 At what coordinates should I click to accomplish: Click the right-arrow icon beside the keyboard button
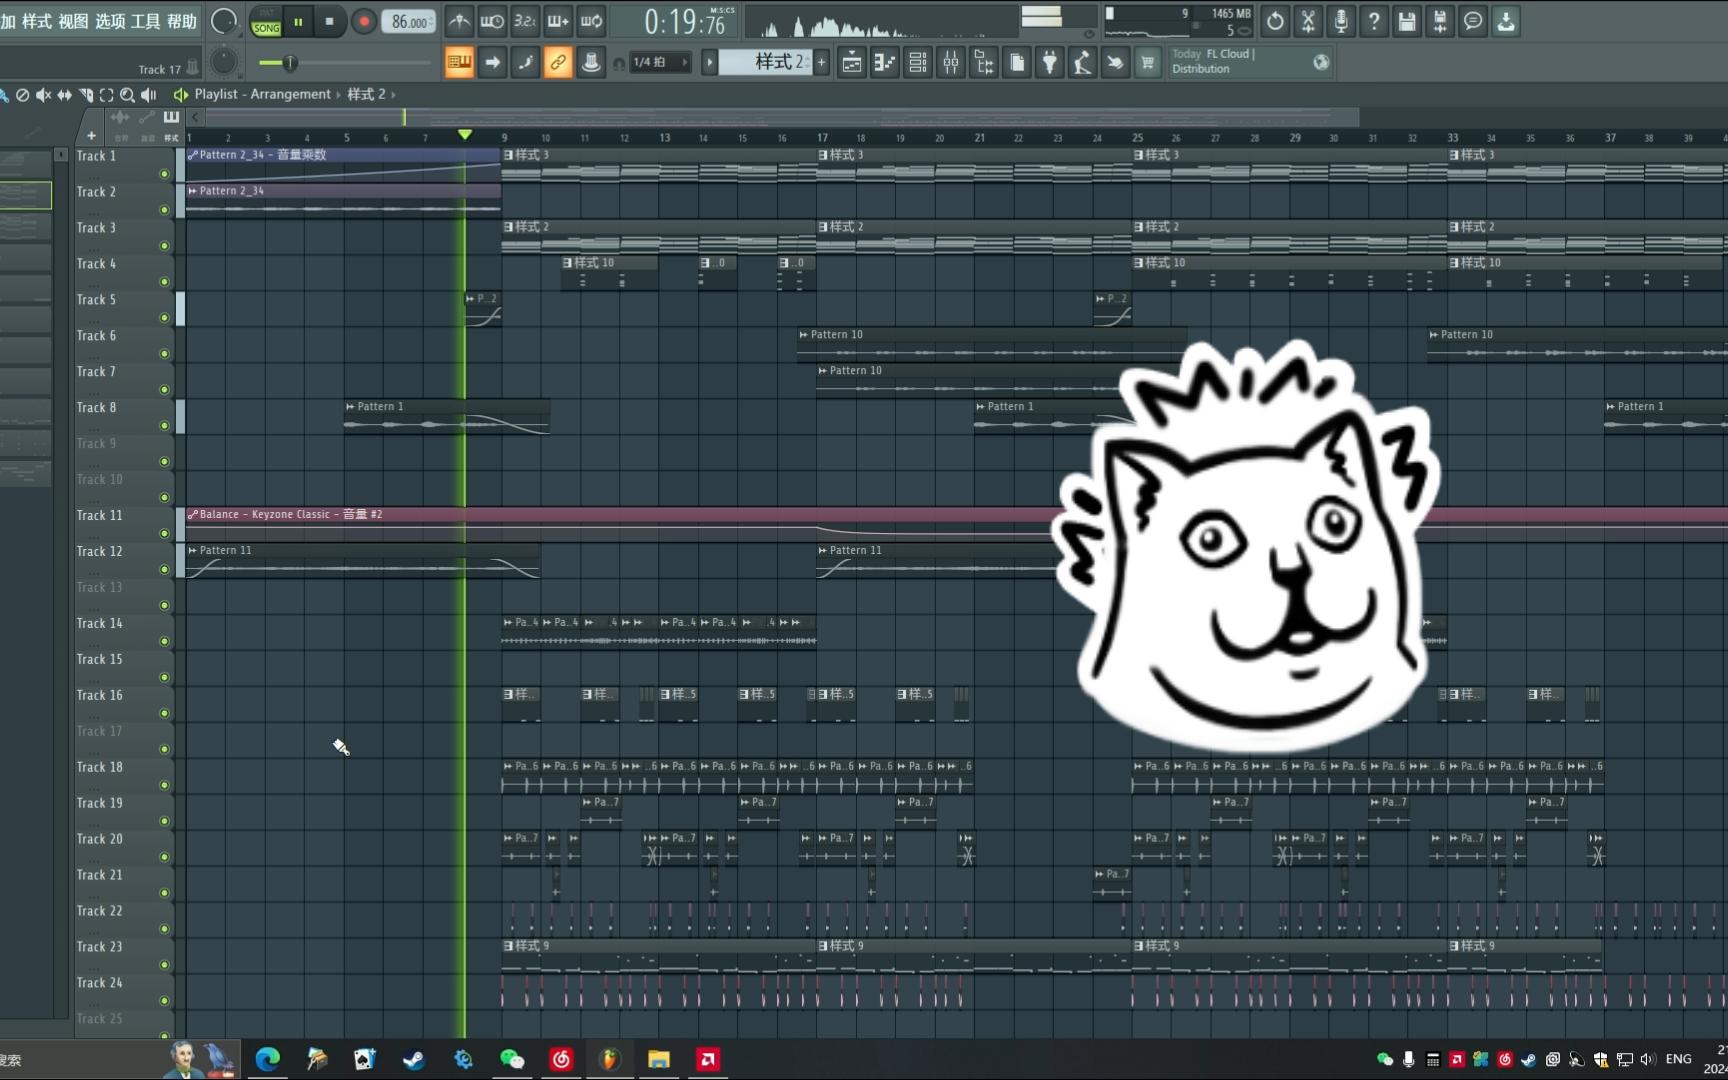click(x=492, y=63)
